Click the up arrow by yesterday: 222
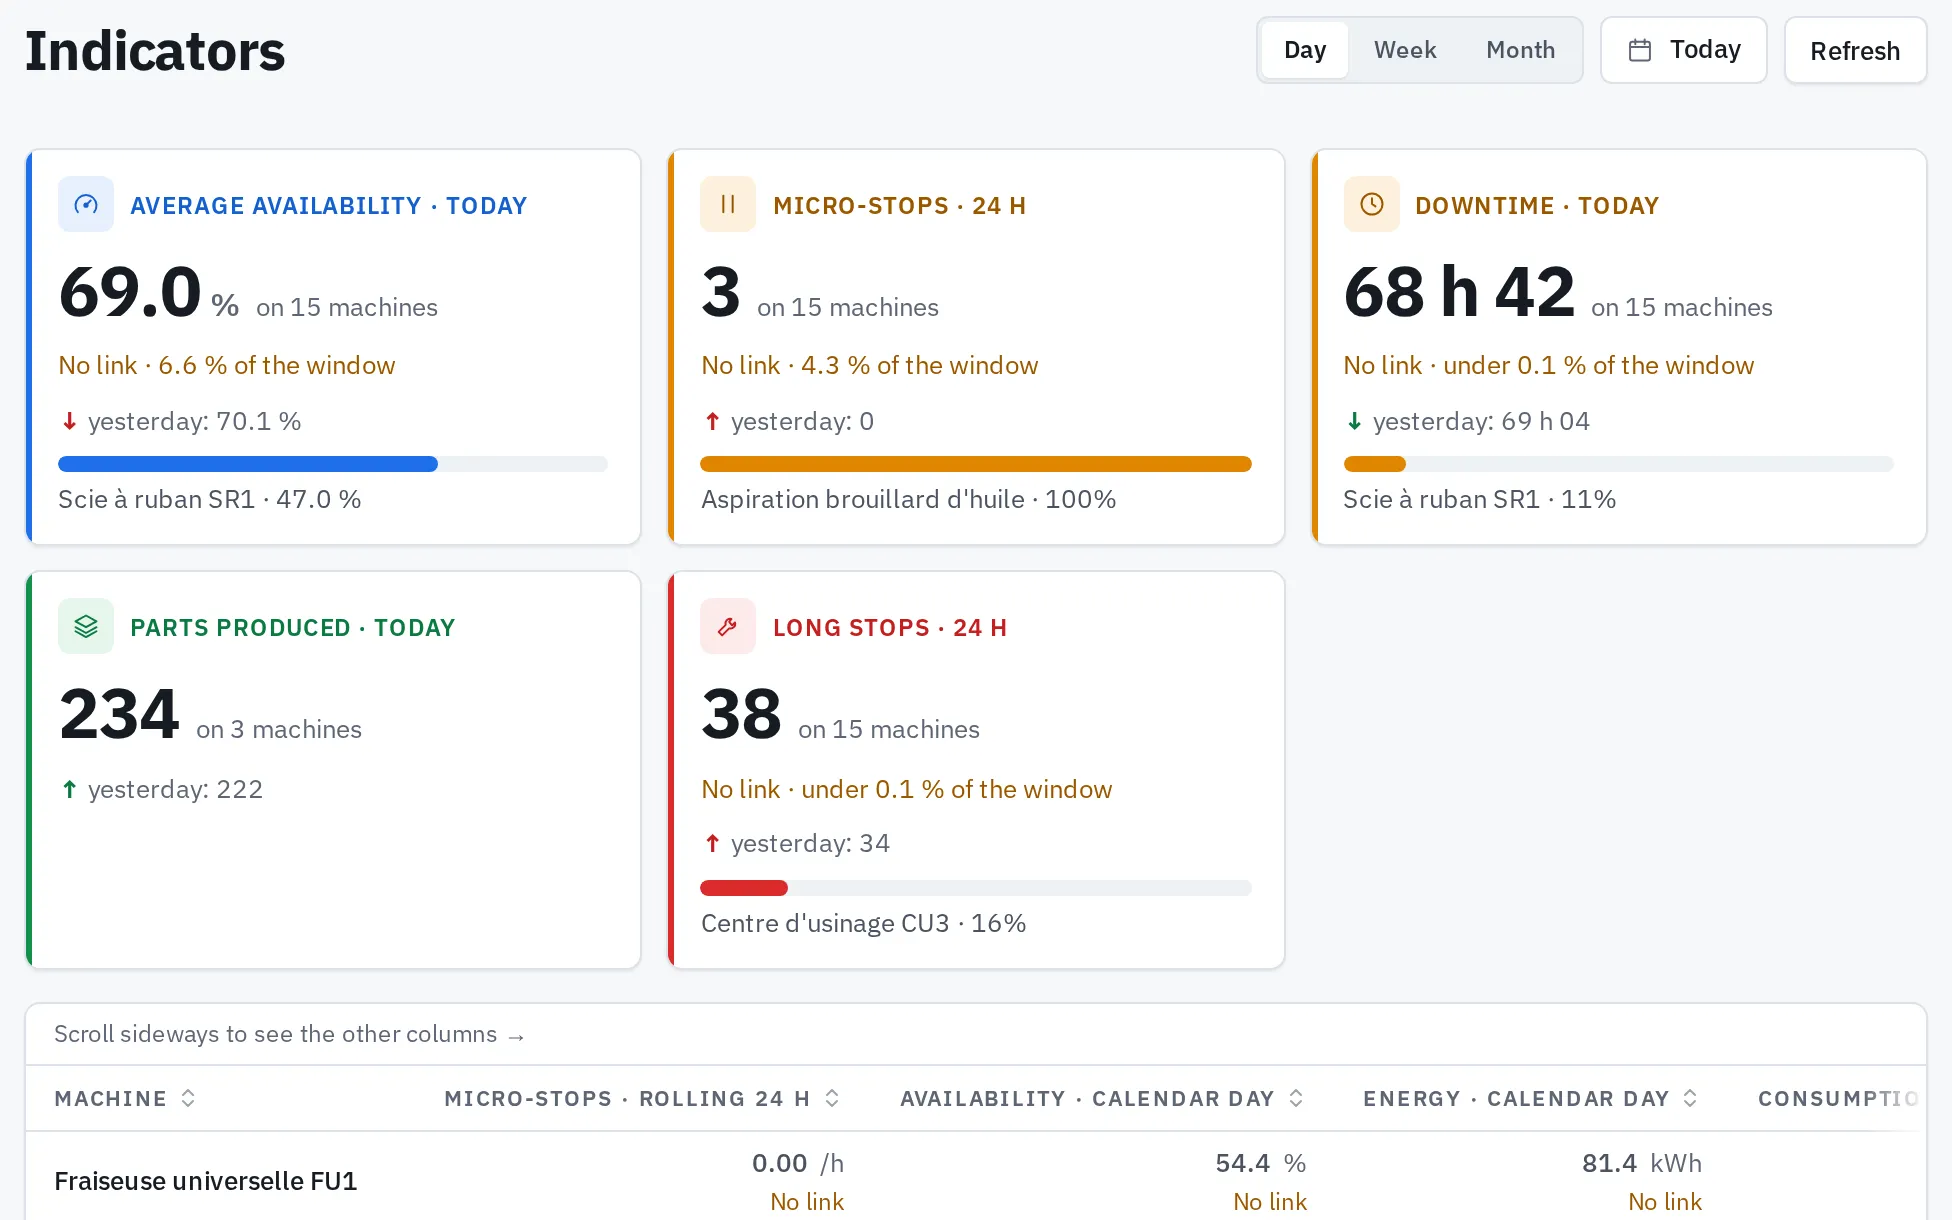This screenshot has height=1220, width=1952. point(69,789)
